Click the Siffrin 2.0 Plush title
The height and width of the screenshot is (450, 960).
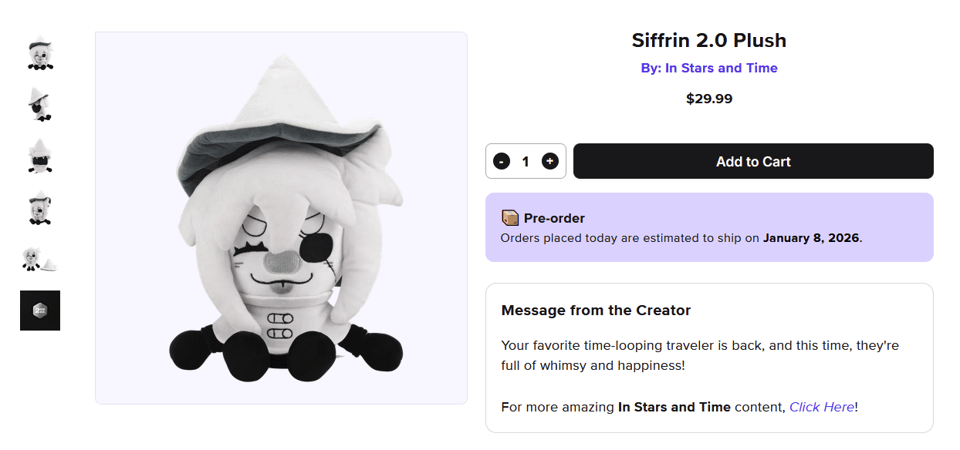[709, 41]
